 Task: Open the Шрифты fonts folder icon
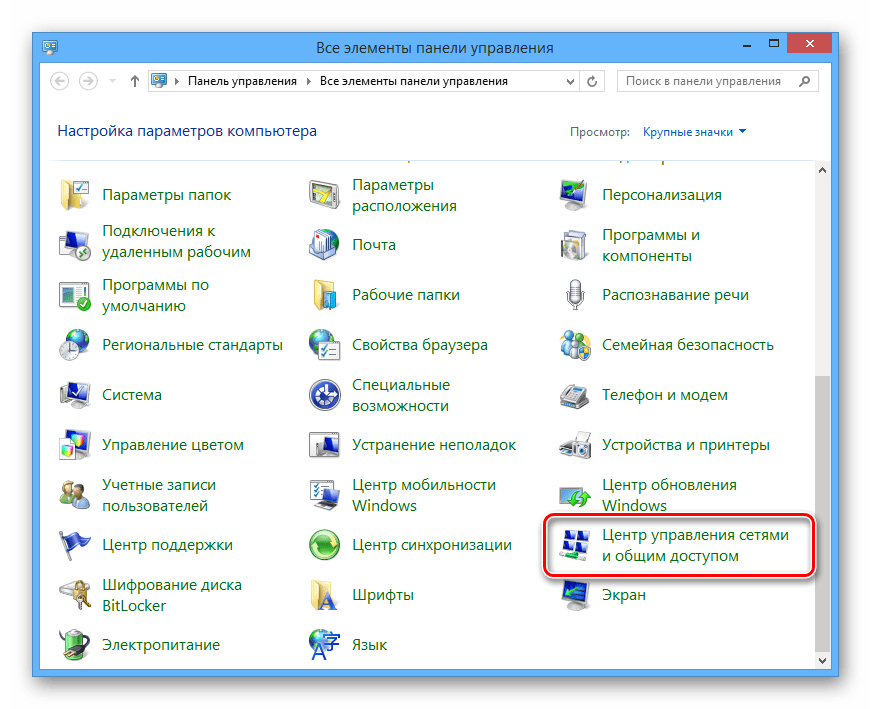[325, 595]
